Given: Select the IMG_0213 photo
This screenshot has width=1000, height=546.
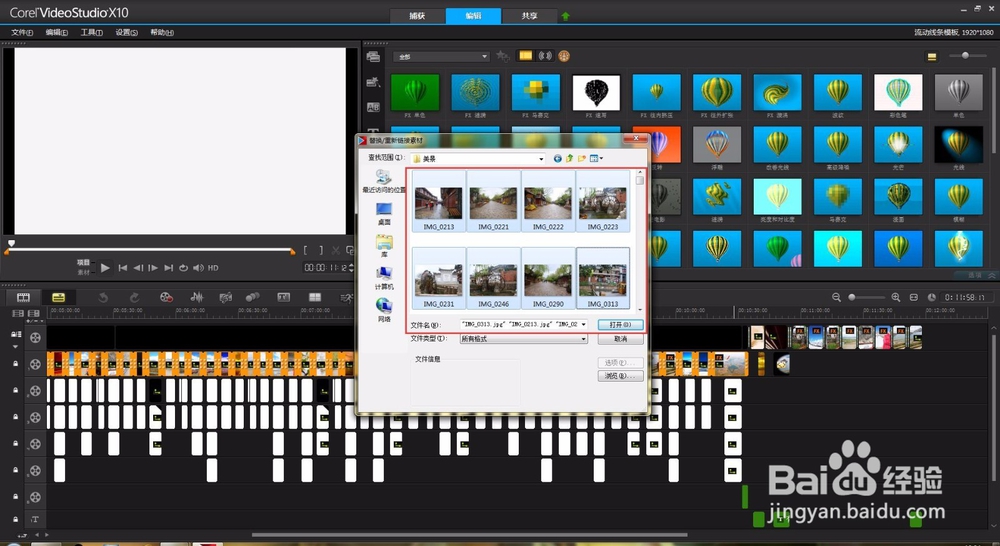Looking at the screenshot, I should click(x=439, y=203).
